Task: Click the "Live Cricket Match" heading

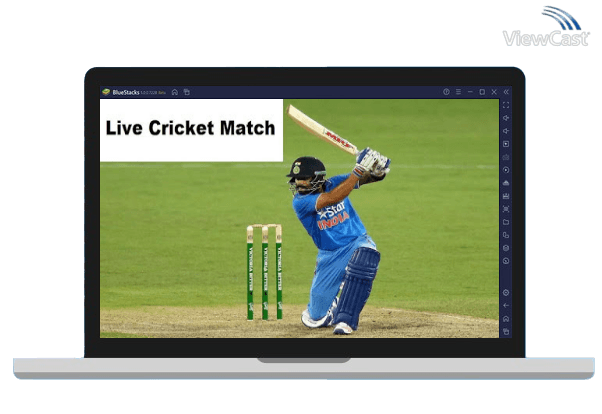Action: point(190,128)
